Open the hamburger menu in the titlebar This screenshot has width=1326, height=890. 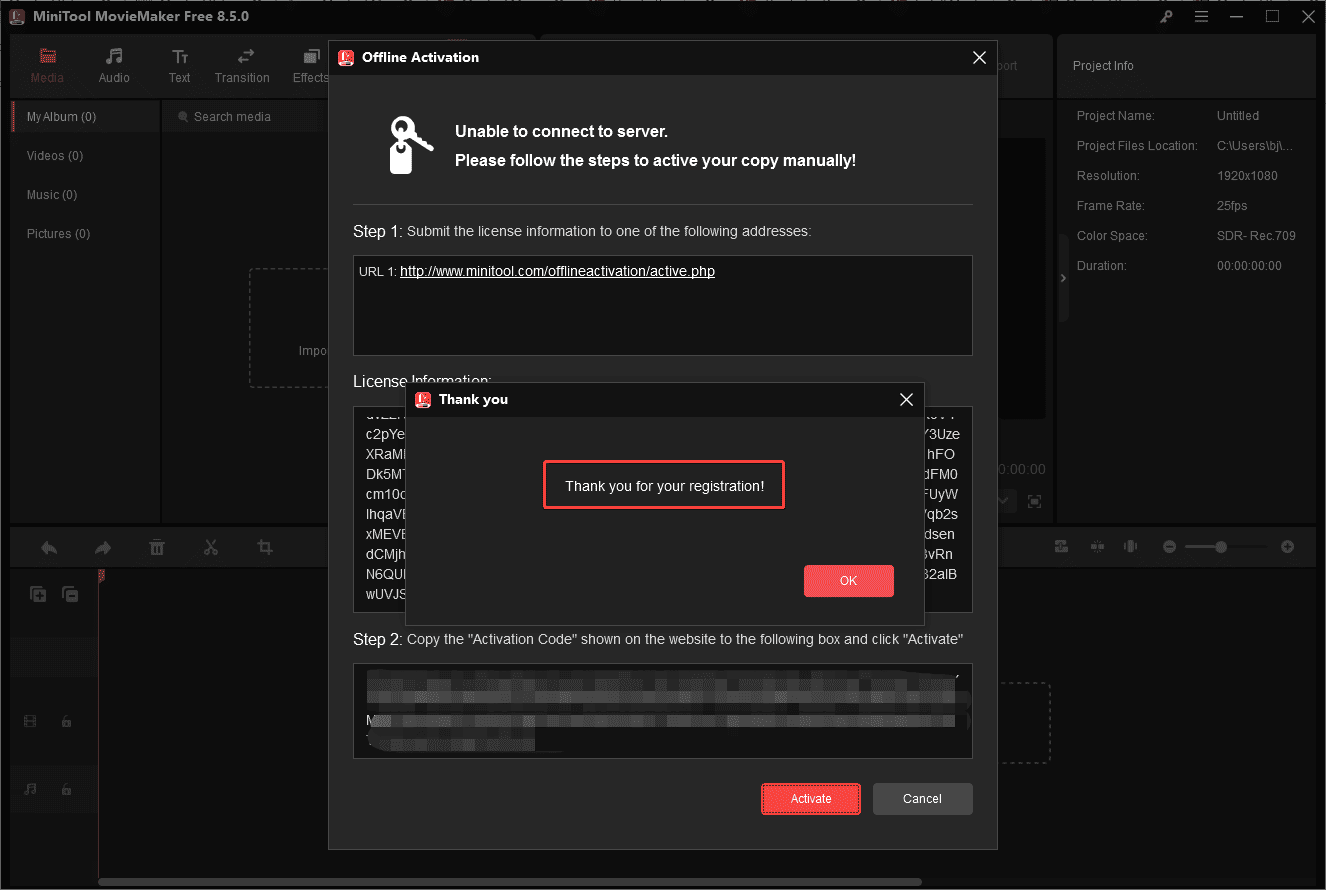(x=1201, y=16)
